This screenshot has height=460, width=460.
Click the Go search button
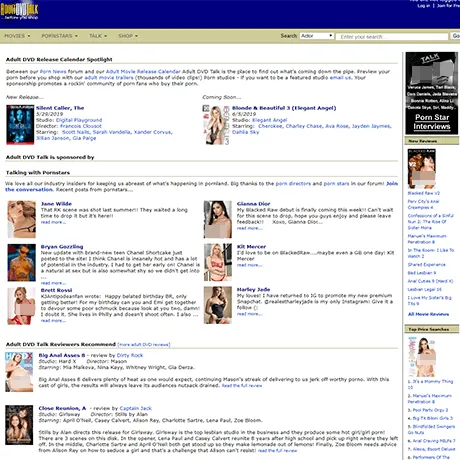pyautogui.click(x=456, y=36)
